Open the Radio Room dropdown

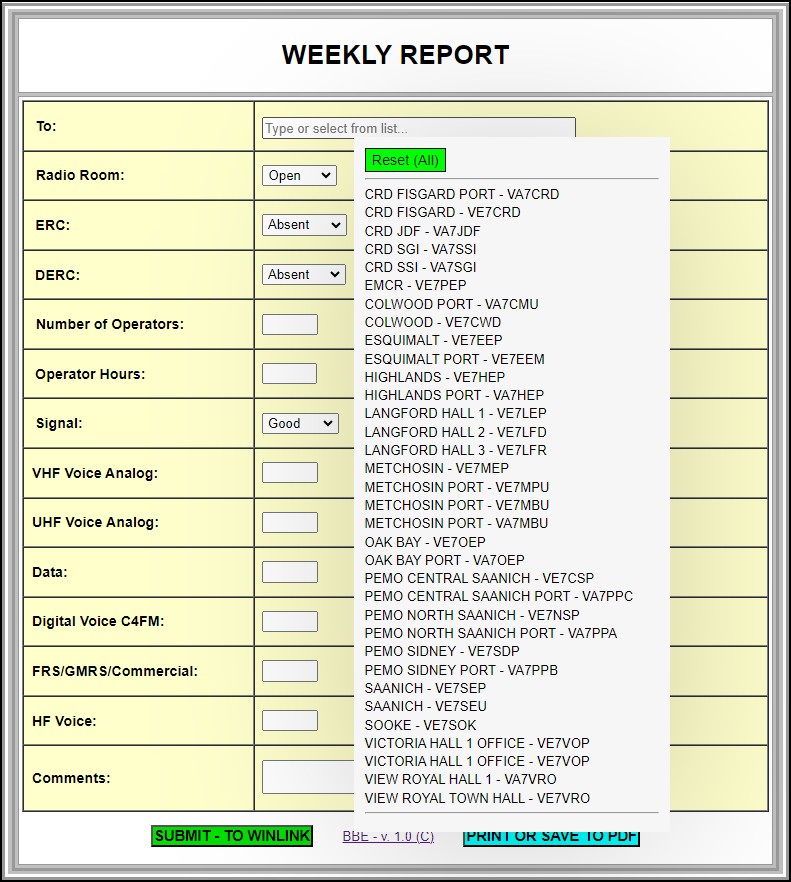click(x=299, y=175)
